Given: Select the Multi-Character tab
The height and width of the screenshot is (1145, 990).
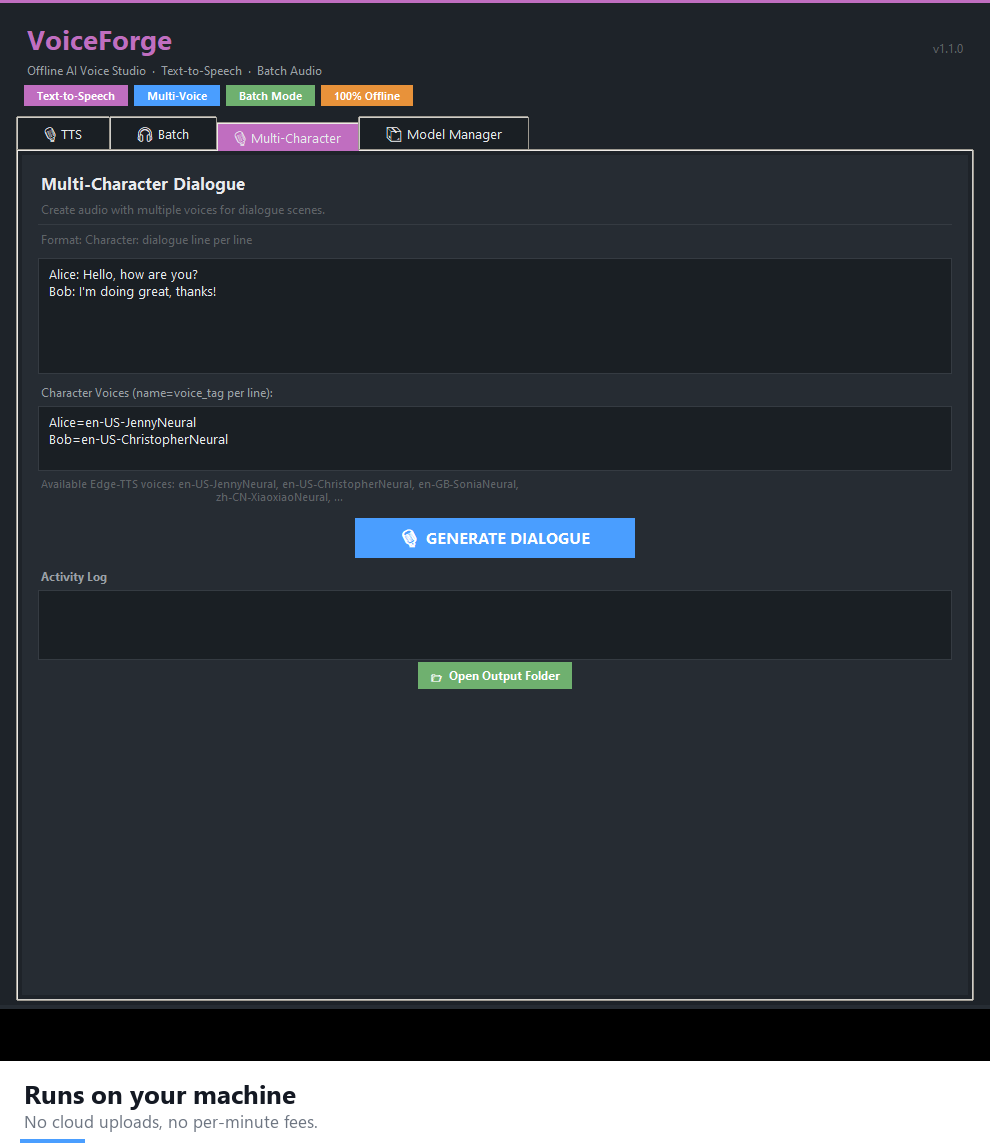Looking at the screenshot, I should point(288,137).
